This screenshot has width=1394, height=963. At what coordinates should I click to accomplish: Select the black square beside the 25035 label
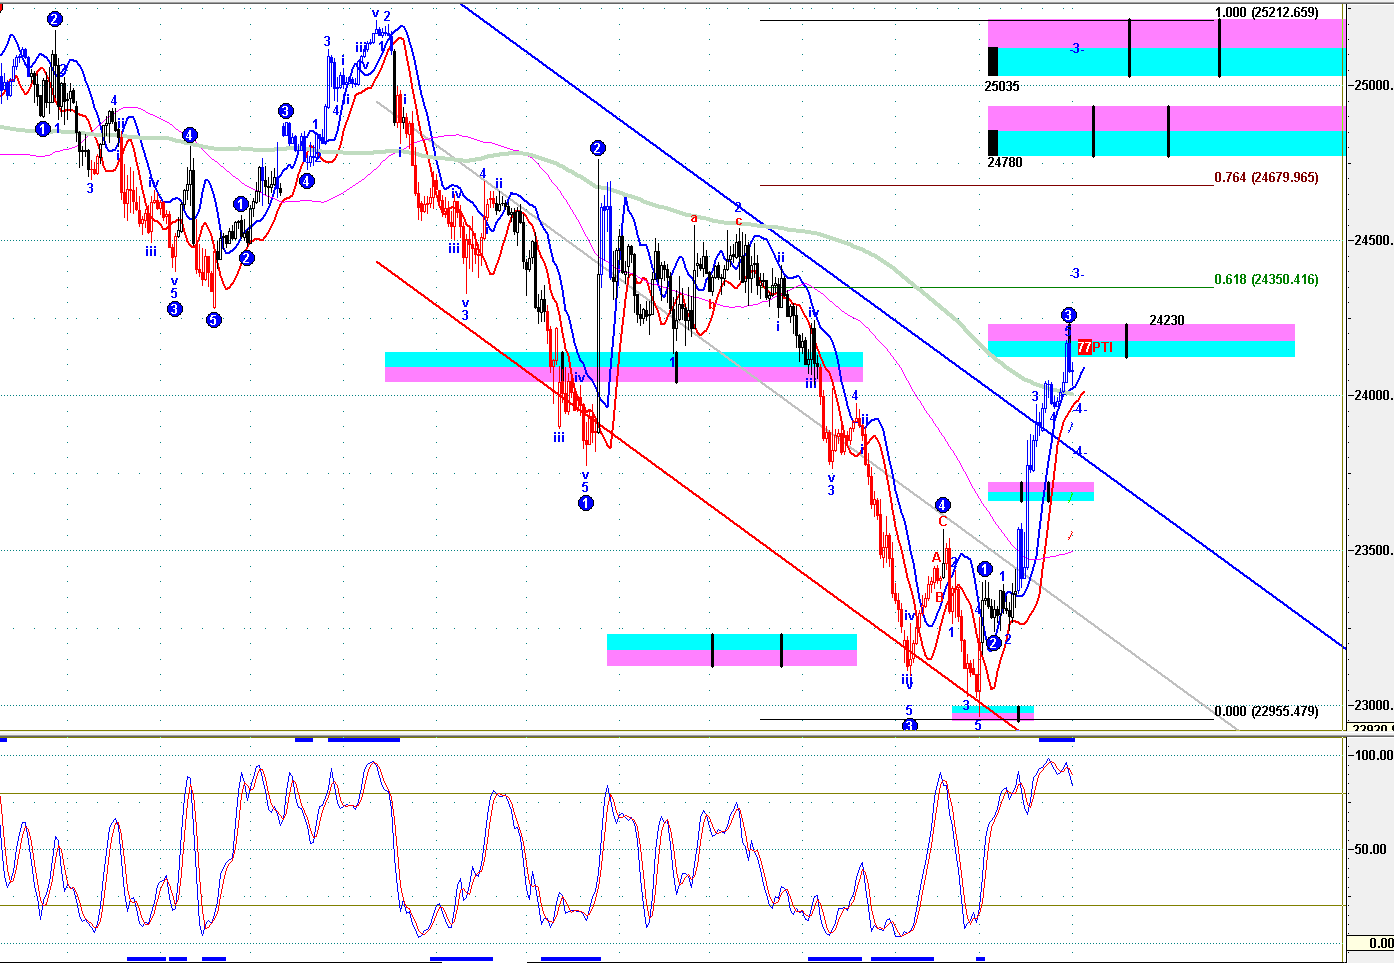point(993,60)
